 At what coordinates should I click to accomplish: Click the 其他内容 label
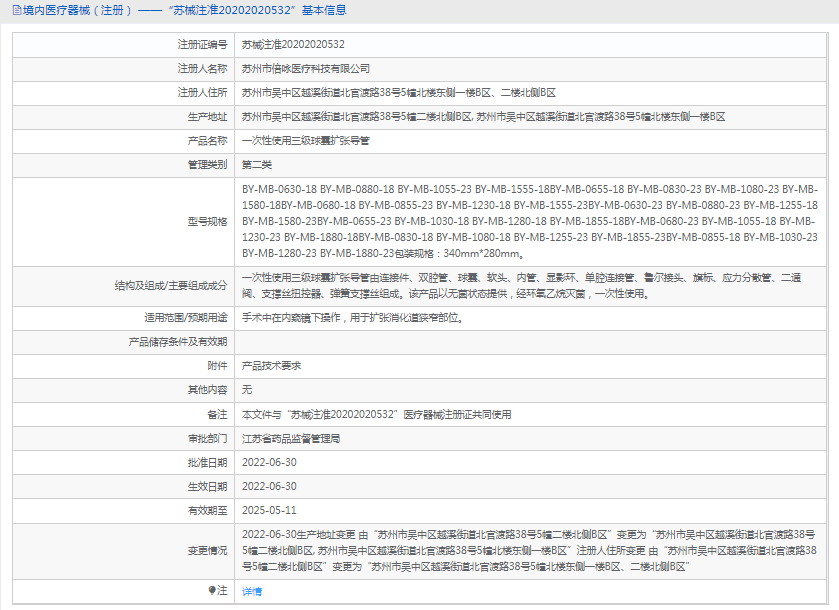coord(207,390)
